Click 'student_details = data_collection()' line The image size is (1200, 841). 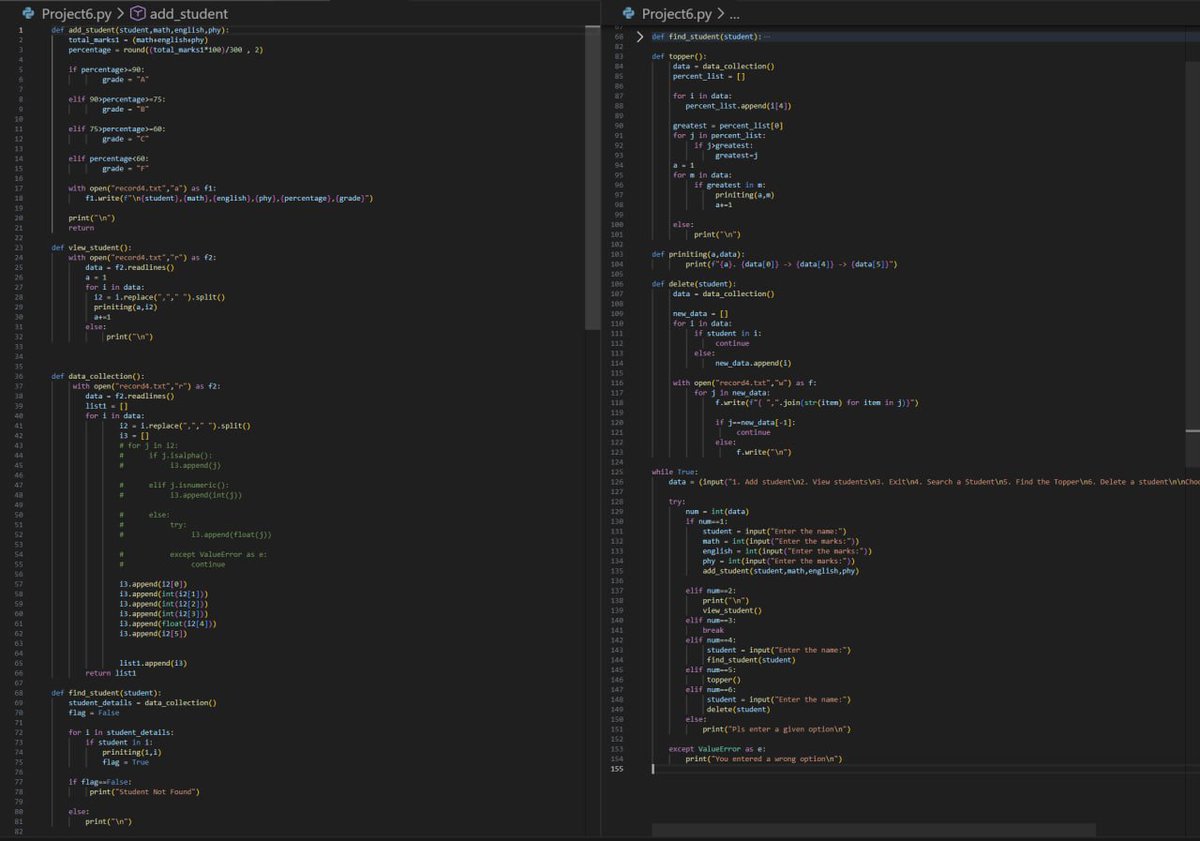click(142, 703)
